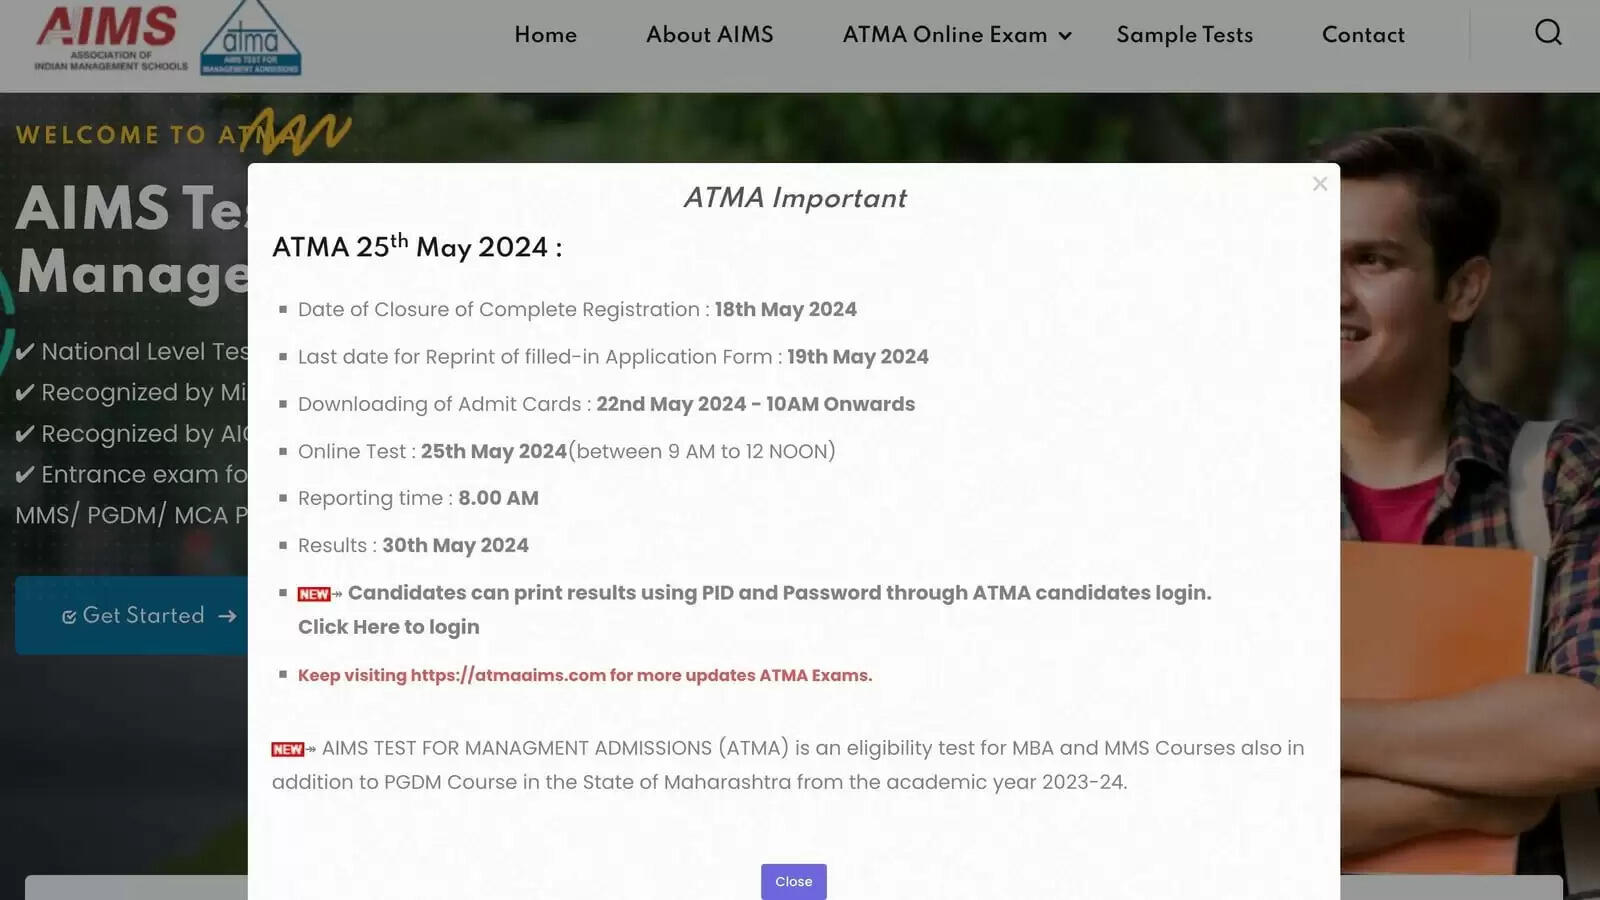Open the search magnifier icon

(1548, 33)
